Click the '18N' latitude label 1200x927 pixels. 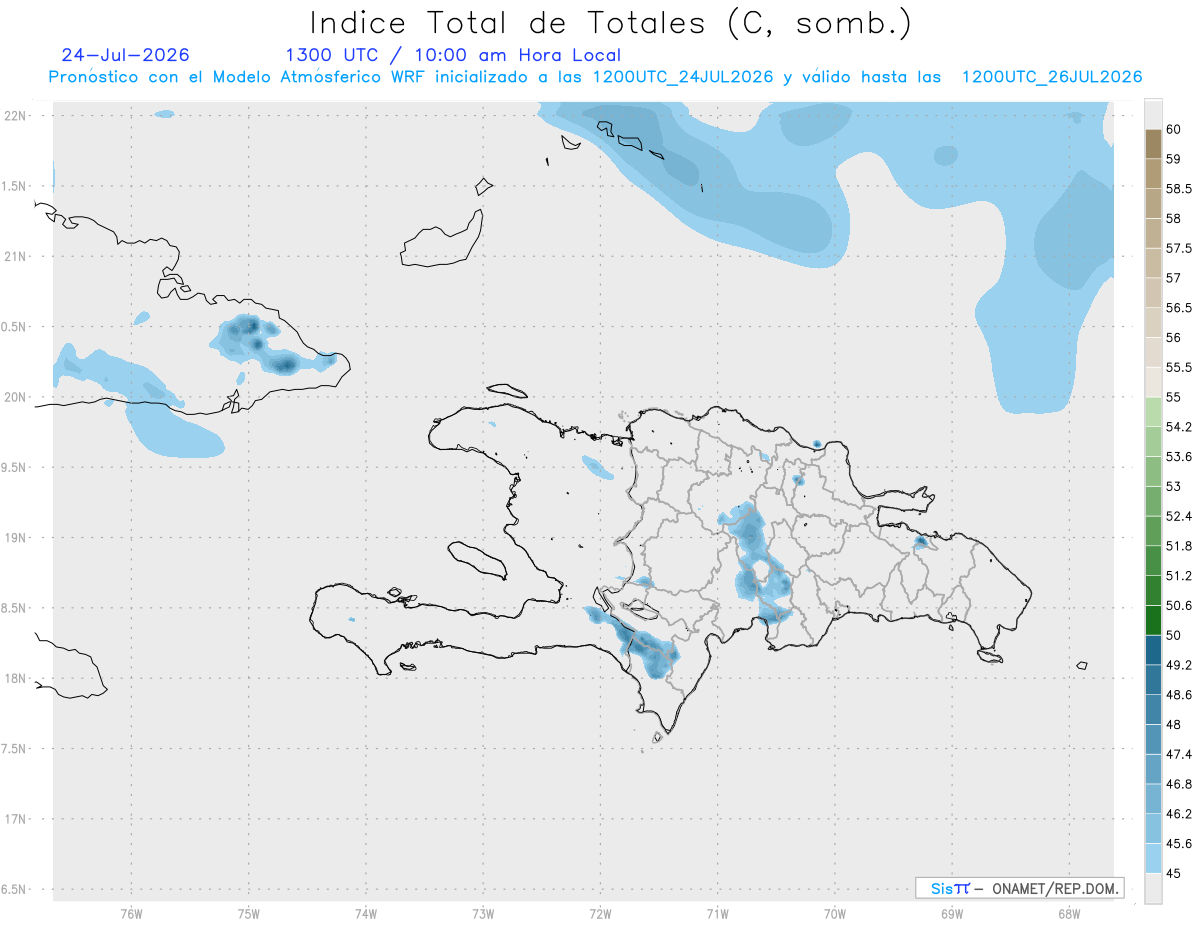(16, 678)
